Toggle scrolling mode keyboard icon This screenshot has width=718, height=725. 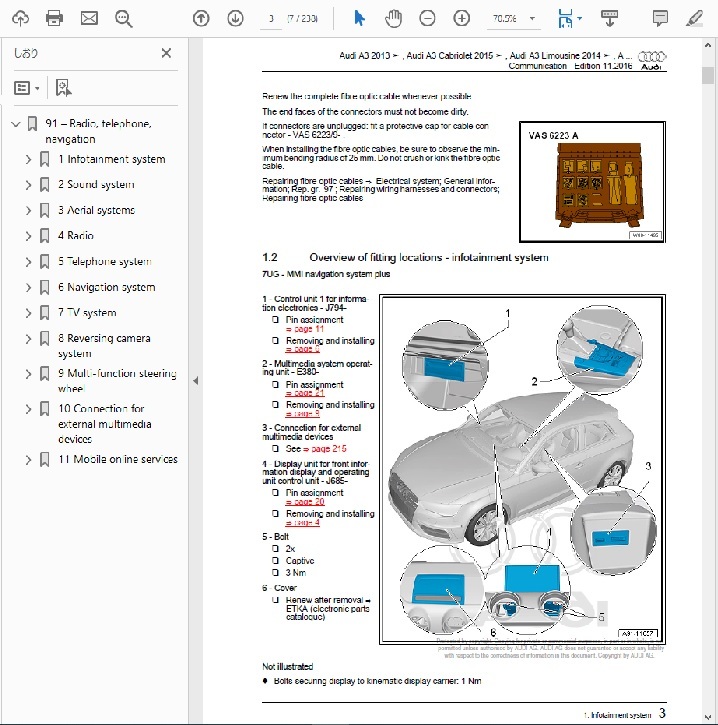609,18
